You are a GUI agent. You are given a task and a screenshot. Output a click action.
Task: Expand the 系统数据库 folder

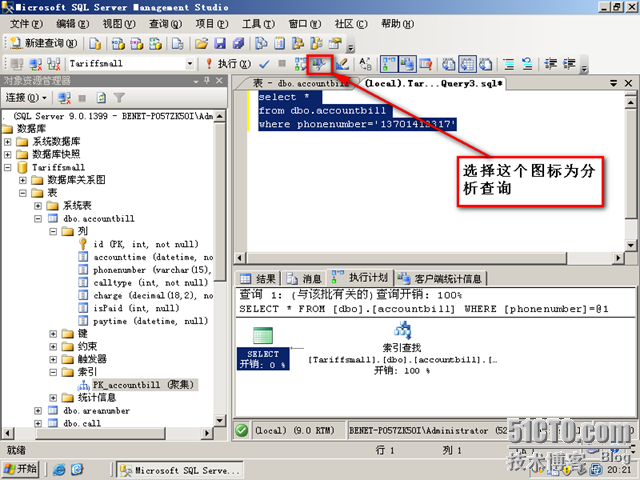[7, 142]
